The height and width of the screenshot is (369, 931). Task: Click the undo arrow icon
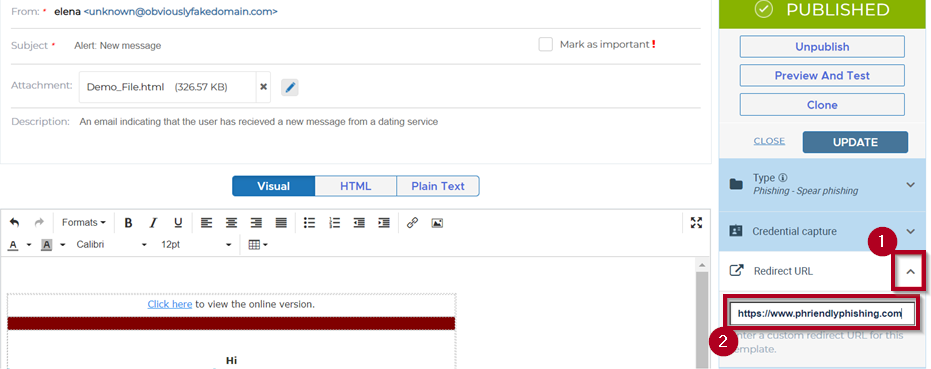pyautogui.click(x=15, y=223)
